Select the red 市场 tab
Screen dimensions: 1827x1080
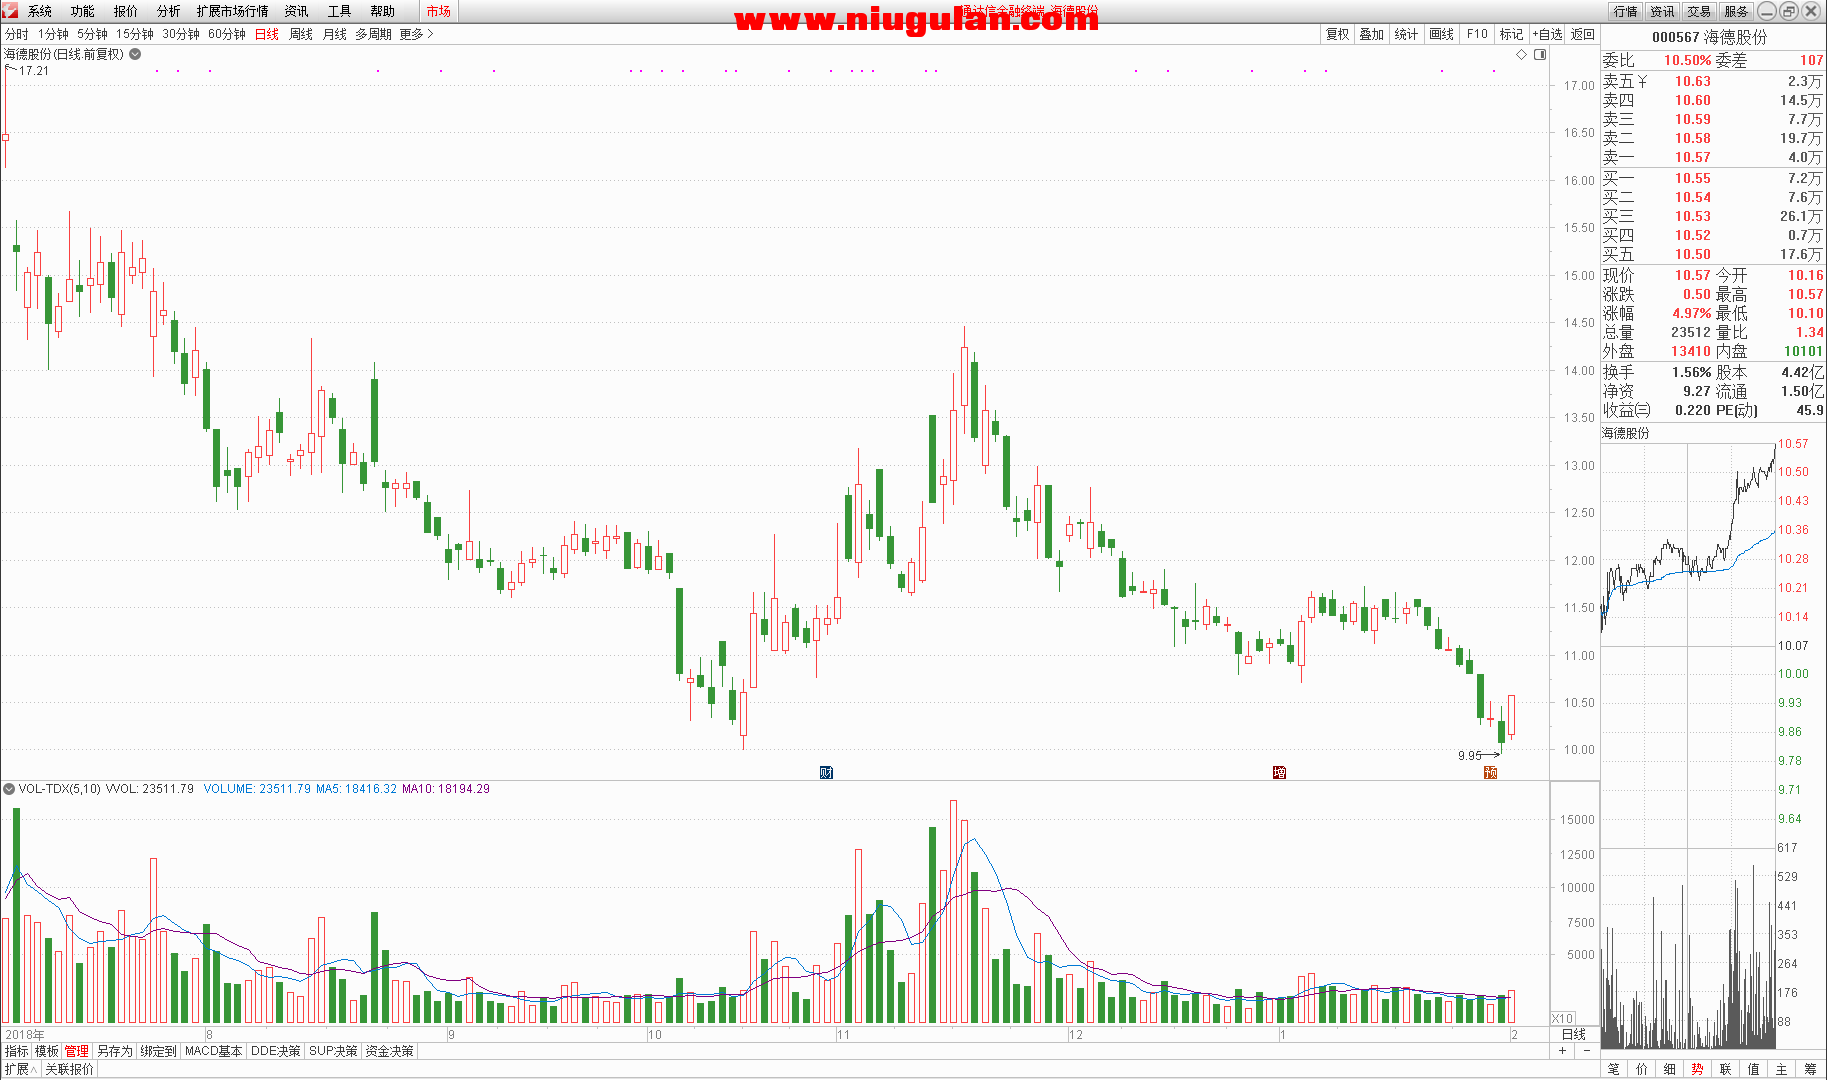click(x=439, y=11)
